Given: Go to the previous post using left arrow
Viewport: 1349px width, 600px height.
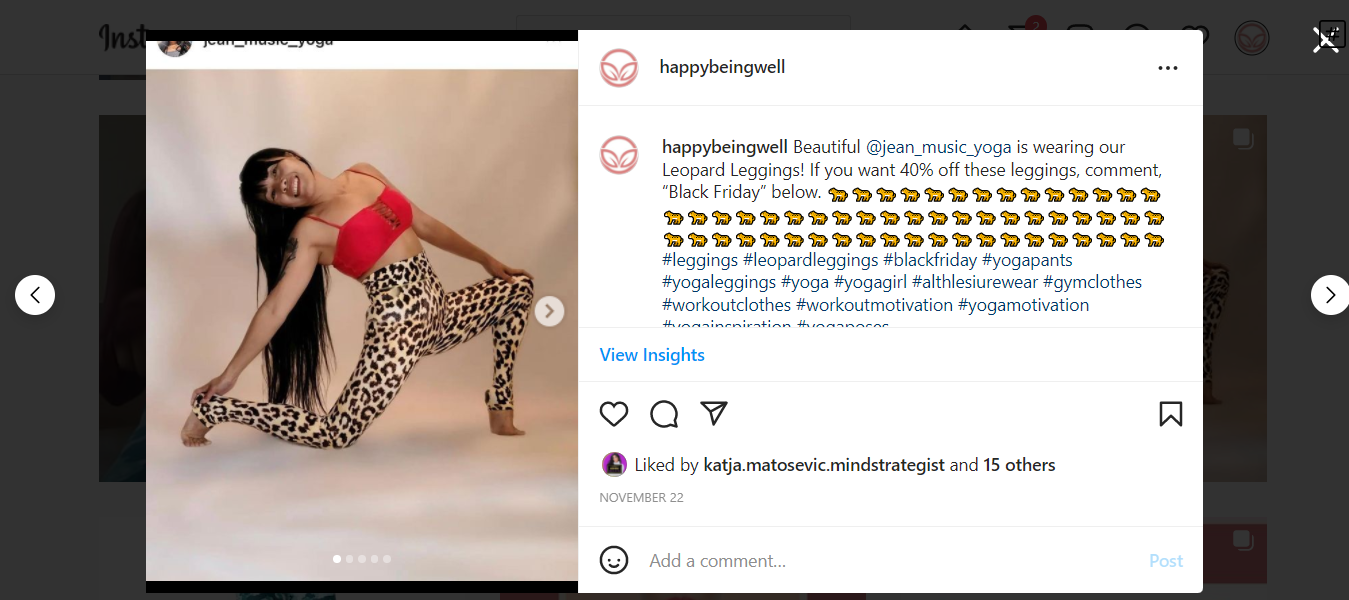Looking at the screenshot, I should [35, 295].
